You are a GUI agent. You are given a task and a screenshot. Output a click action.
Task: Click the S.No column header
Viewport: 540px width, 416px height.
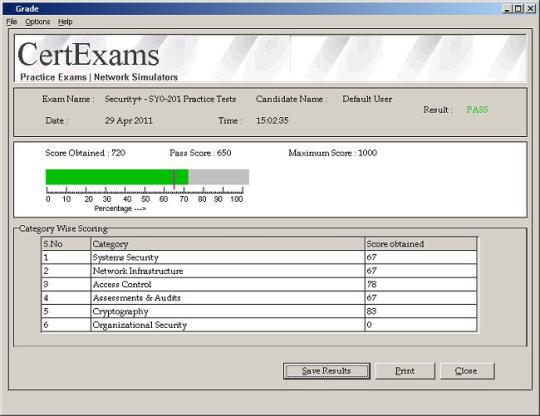tap(66, 244)
